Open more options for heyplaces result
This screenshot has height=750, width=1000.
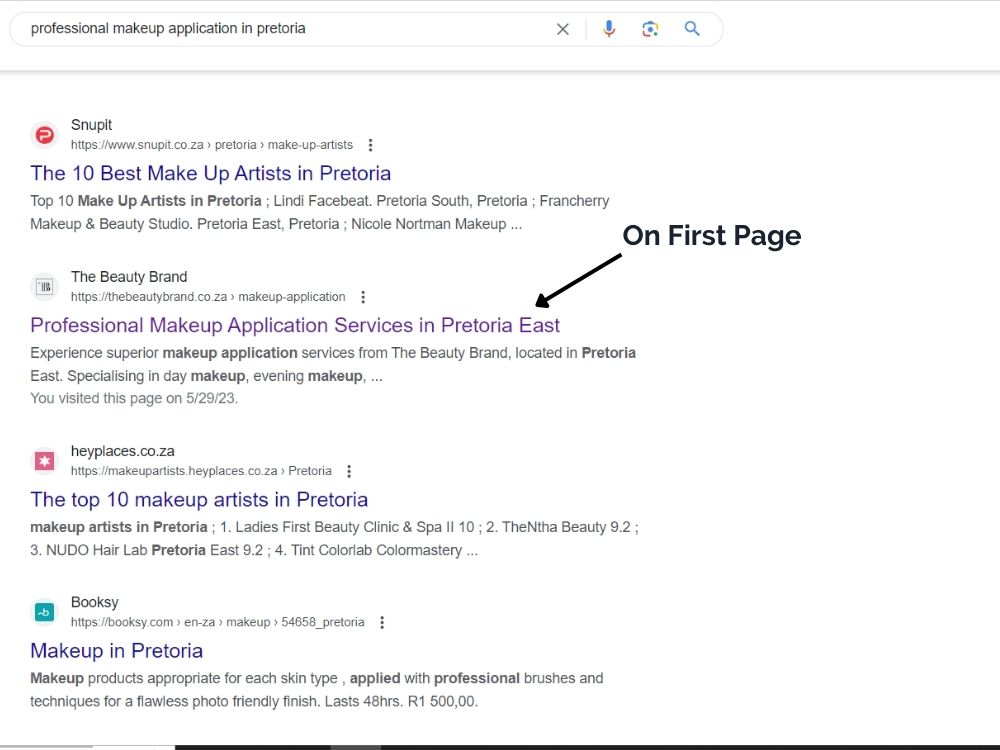pyautogui.click(x=349, y=471)
